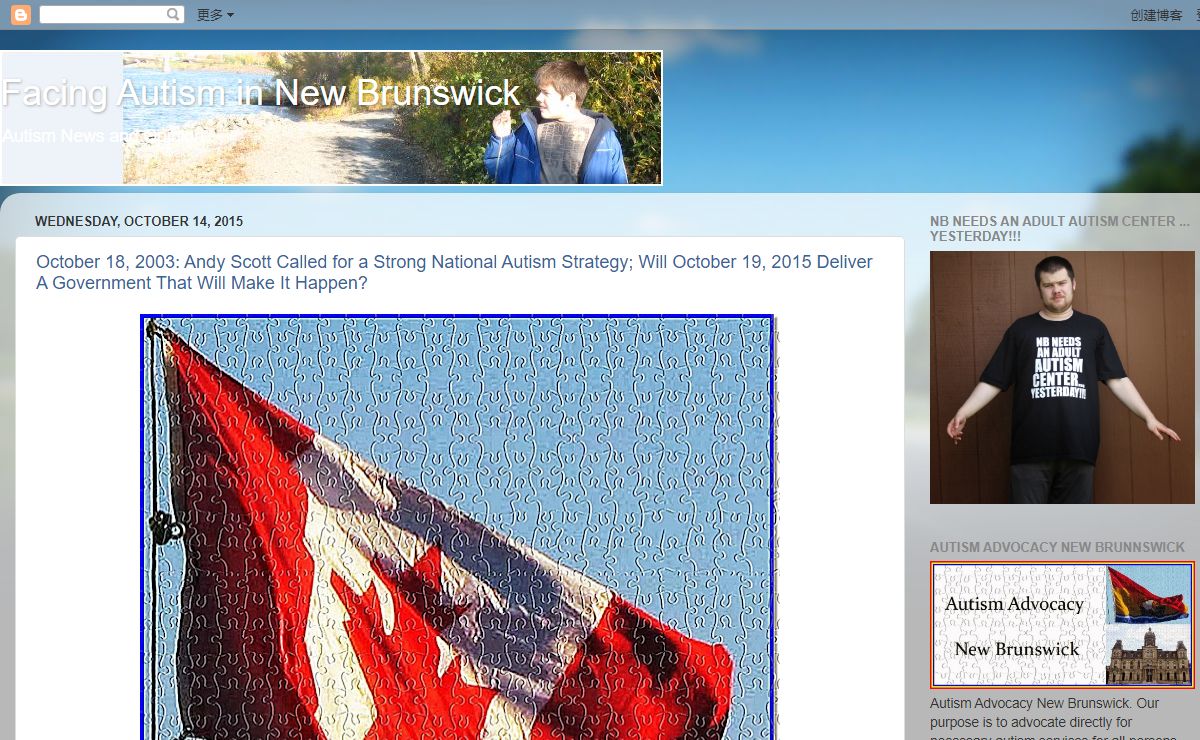The height and width of the screenshot is (740, 1200).
Task: Click the 'AUTISM ADVOCACY NEW BRUNNSWICK' sidebar heading
Action: click(x=1057, y=547)
